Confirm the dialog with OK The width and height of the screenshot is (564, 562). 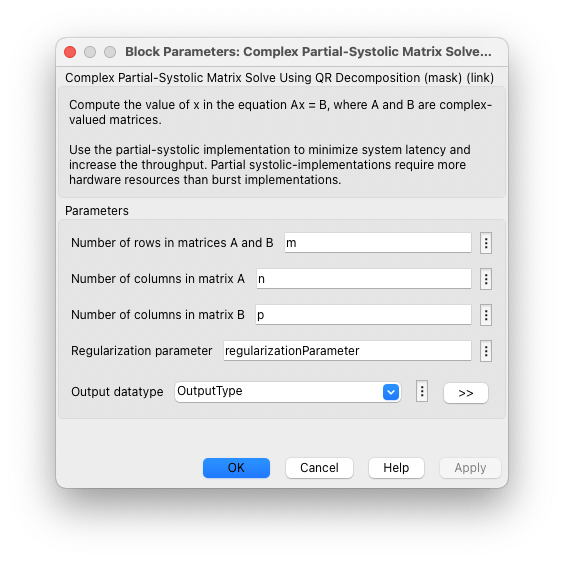[236, 468]
